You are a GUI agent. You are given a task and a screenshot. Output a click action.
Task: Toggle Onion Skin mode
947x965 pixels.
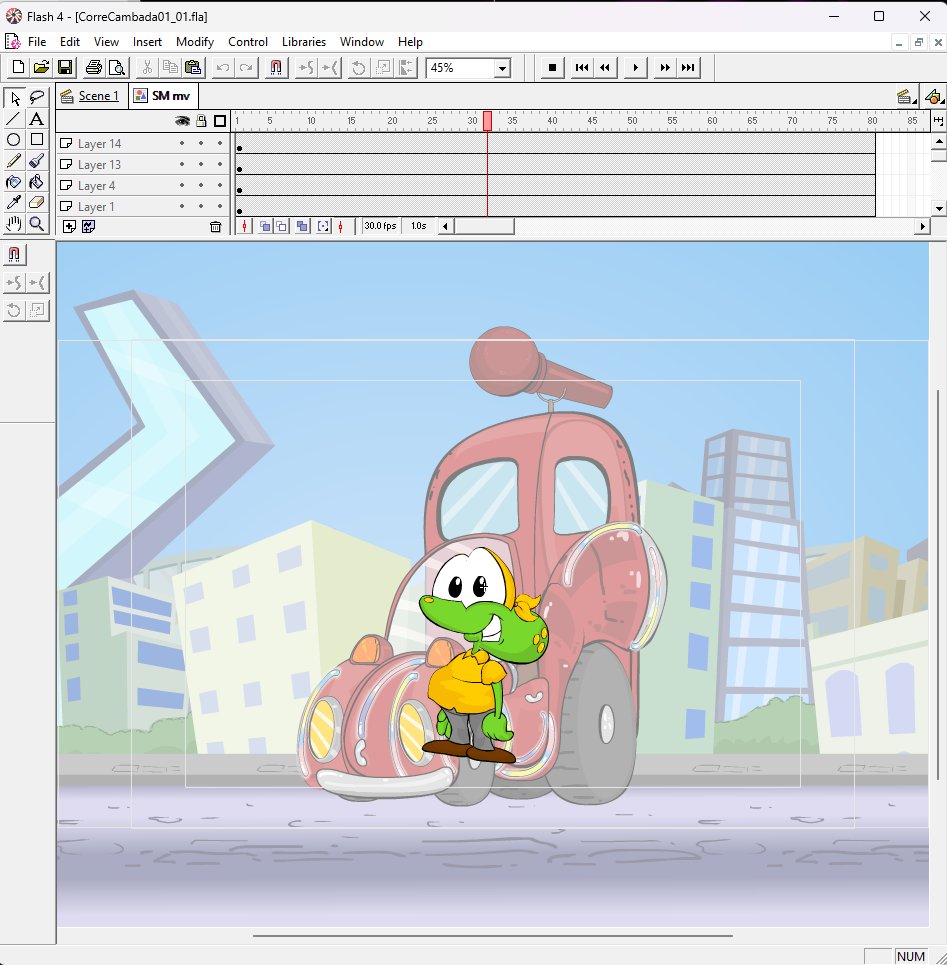click(x=265, y=226)
